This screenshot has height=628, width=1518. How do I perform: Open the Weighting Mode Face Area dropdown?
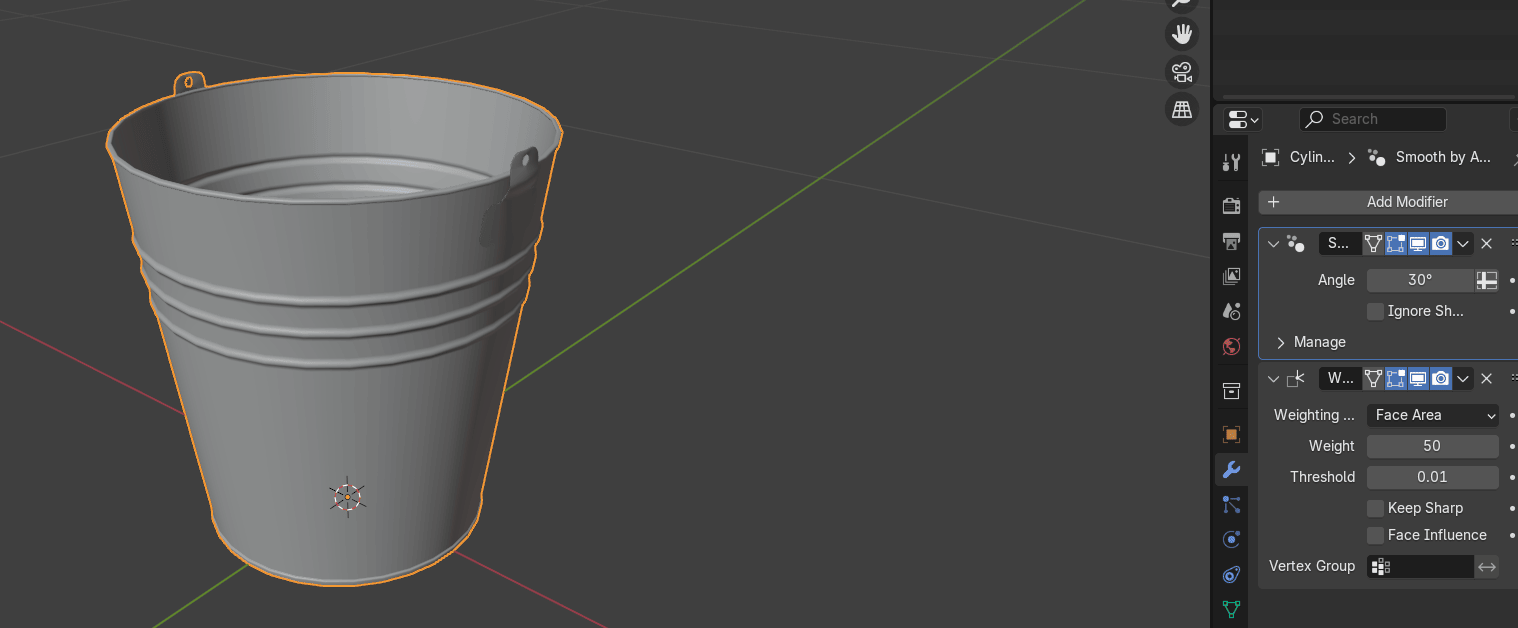[1432, 415]
